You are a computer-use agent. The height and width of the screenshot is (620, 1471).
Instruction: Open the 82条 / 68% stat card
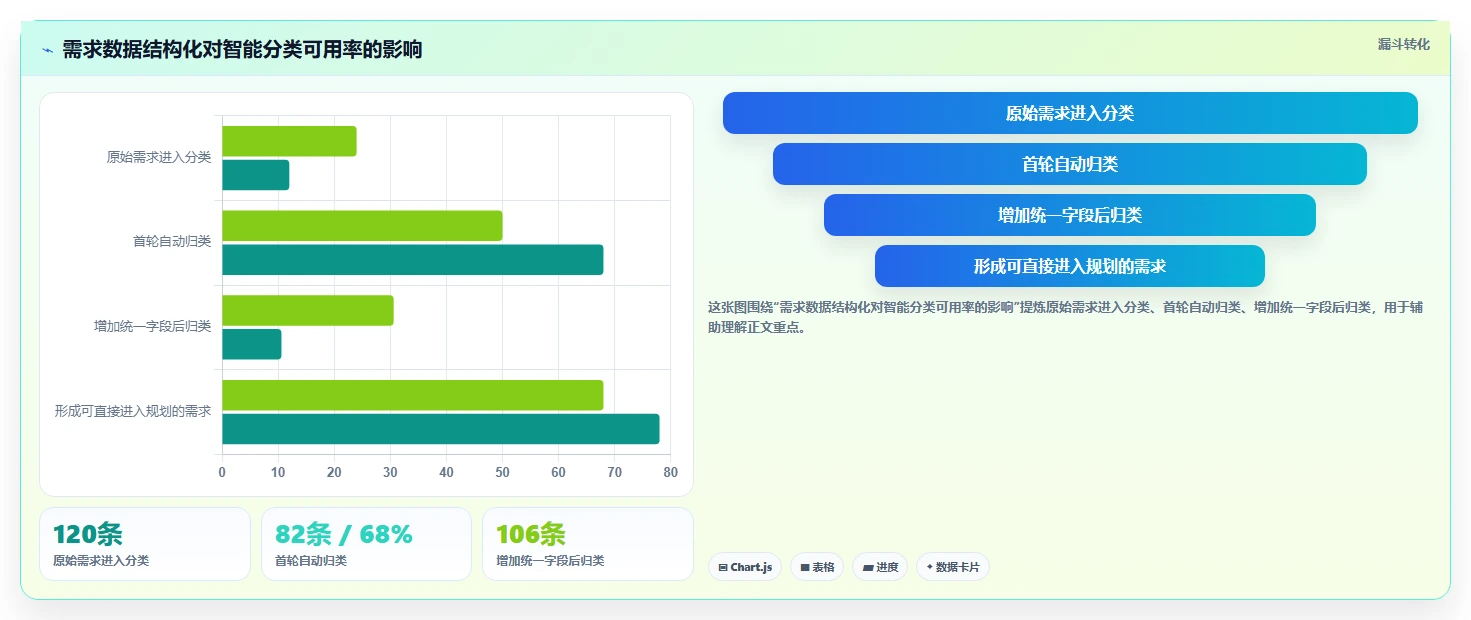(x=366, y=544)
